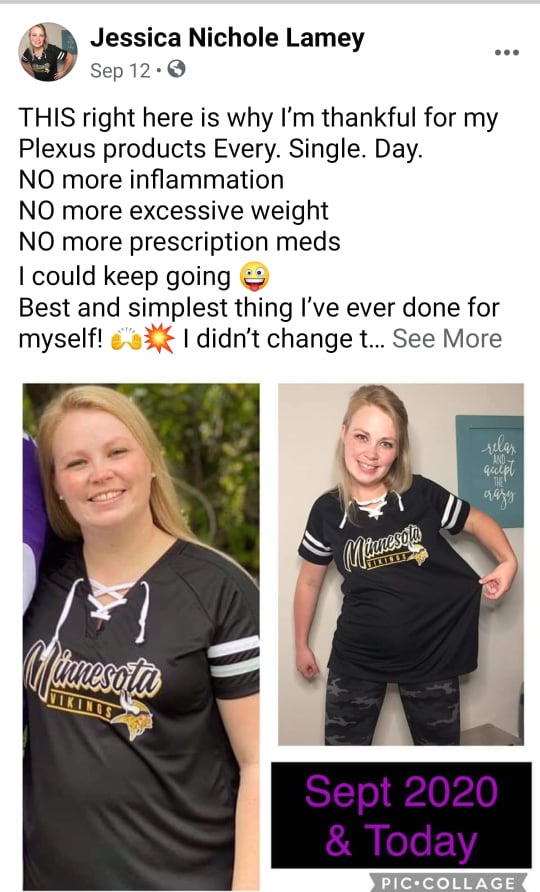Click the Sep 12 timestamp
The height and width of the screenshot is (892, 540).
pyautogui.click(x=120, y=71)
